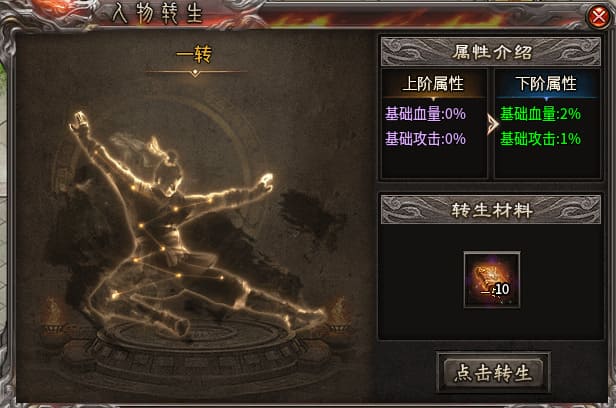Click the material quantity 10 label
The width and height of the screenshot is (616, 408).
[x=501, y=289]
